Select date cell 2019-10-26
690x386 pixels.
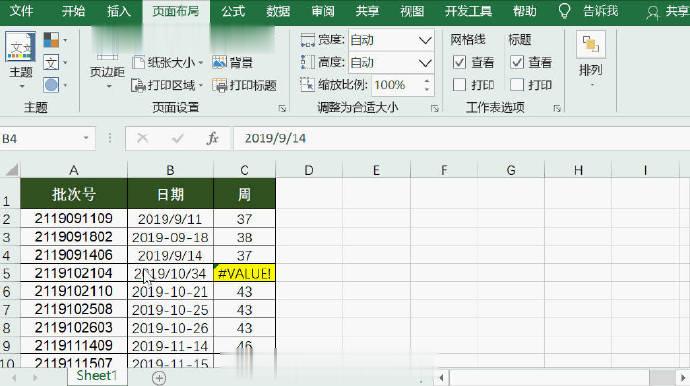pyautogui.click(x=170, y=327)
